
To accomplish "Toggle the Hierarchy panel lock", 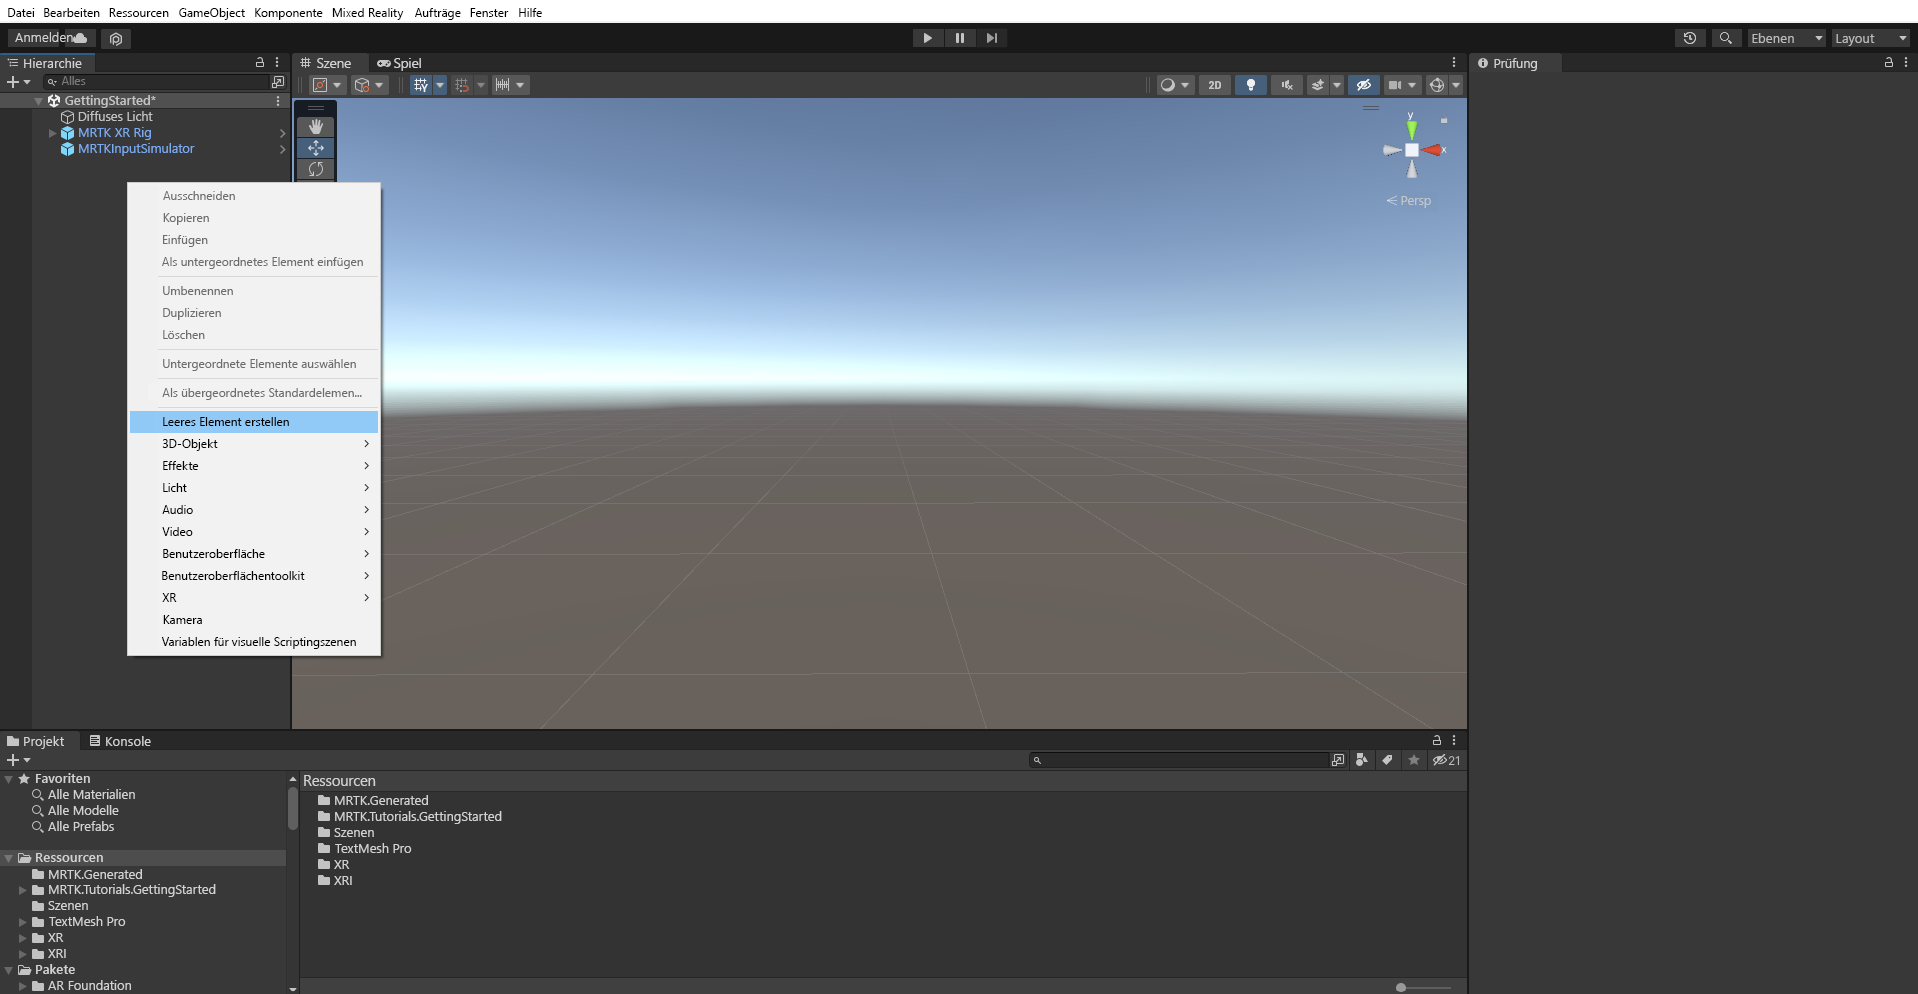I will pyautogui.click(x=260, y=62).
